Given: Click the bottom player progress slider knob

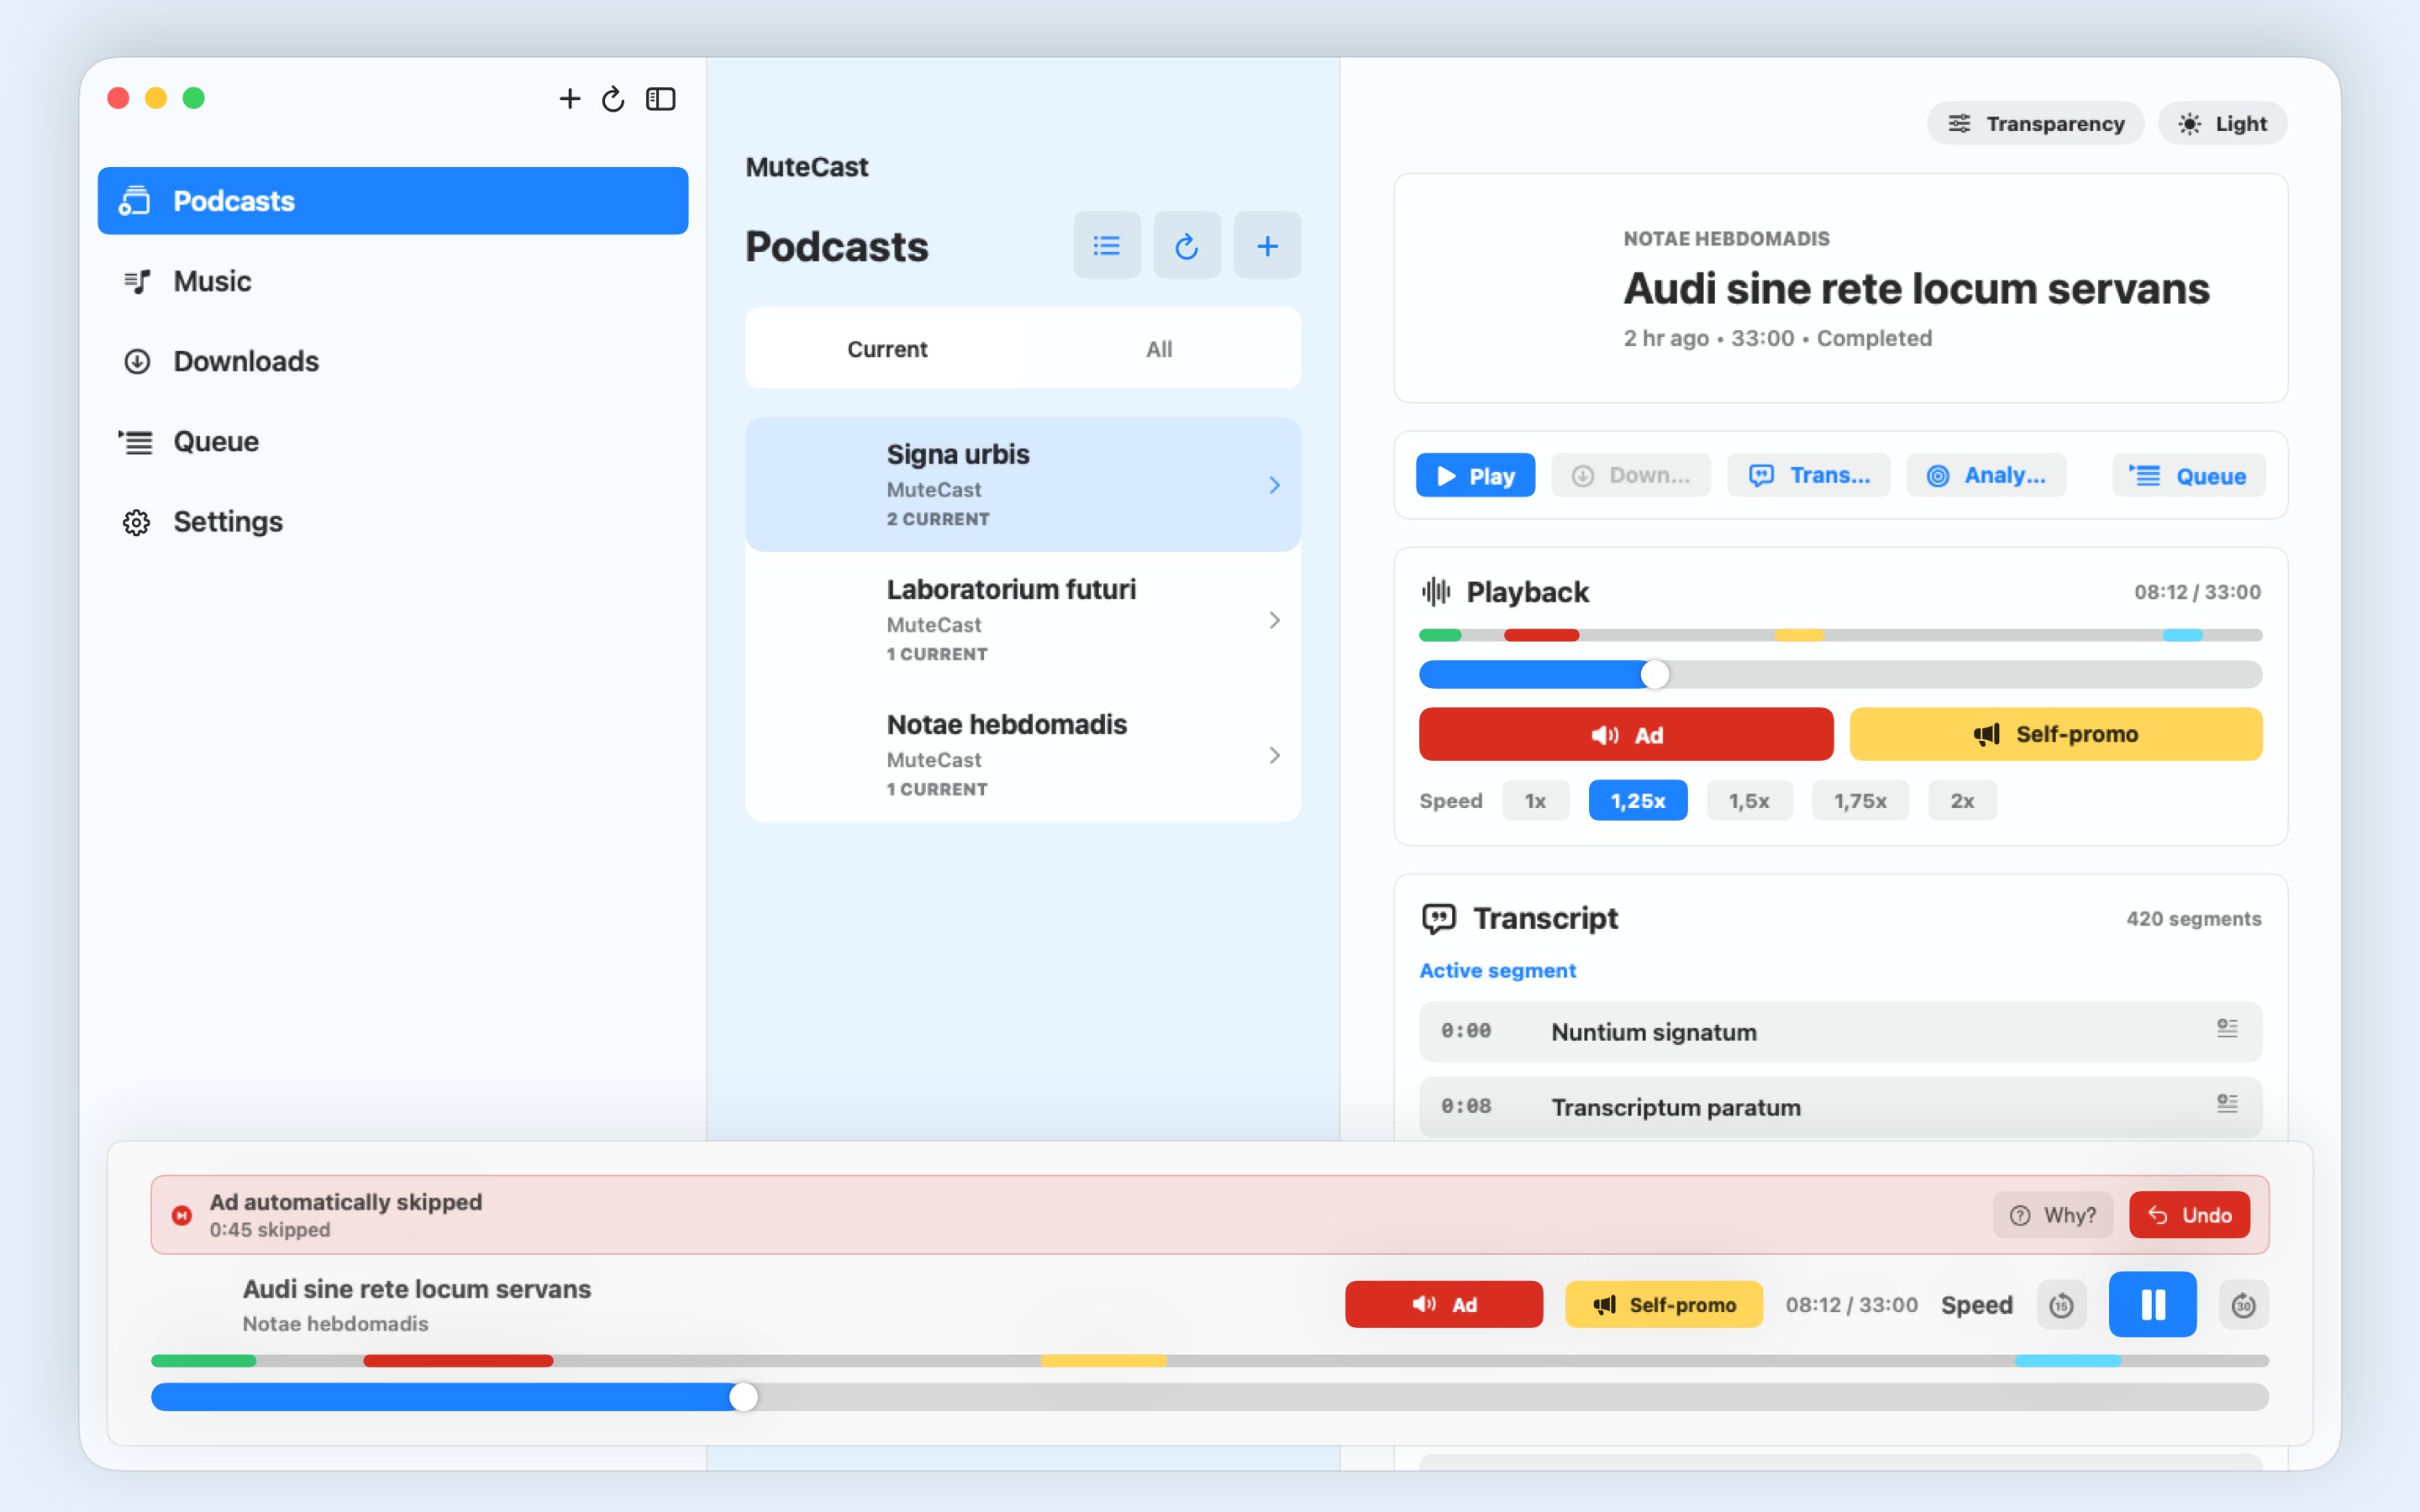Looking at the screenshot, I should coord(743,1397).
